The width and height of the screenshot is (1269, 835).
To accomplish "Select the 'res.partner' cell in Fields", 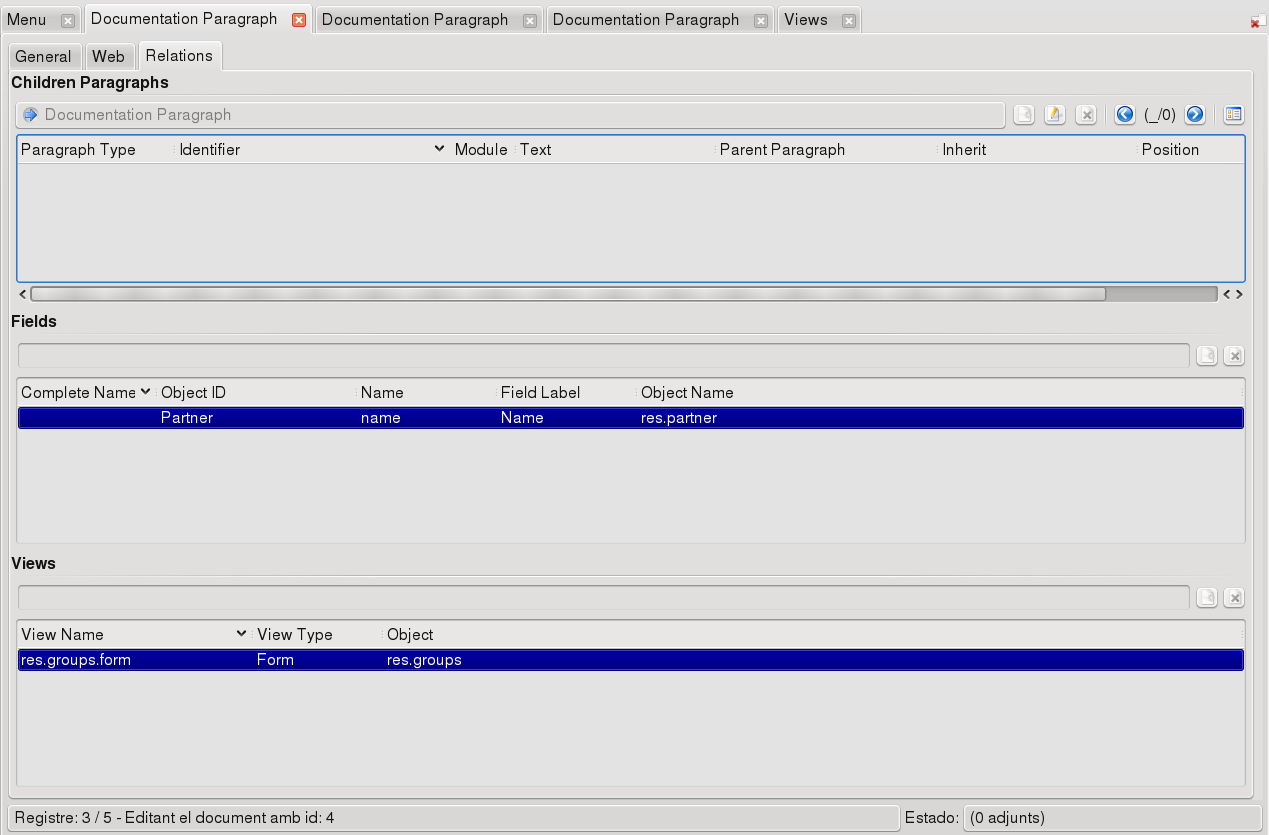I will (x=679, y=418).
